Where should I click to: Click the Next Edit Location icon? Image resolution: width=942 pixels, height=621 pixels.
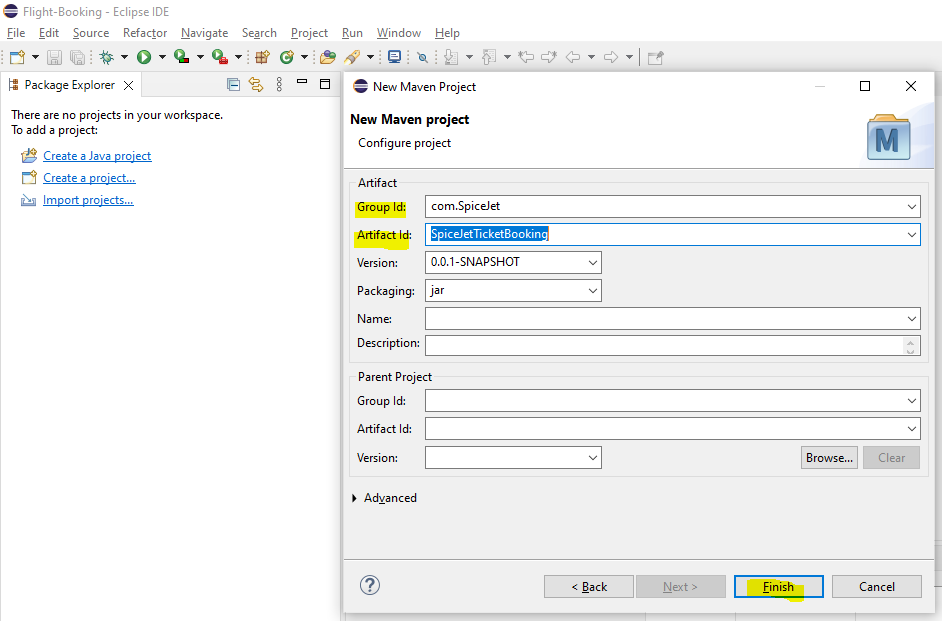[x=549, y=57]
